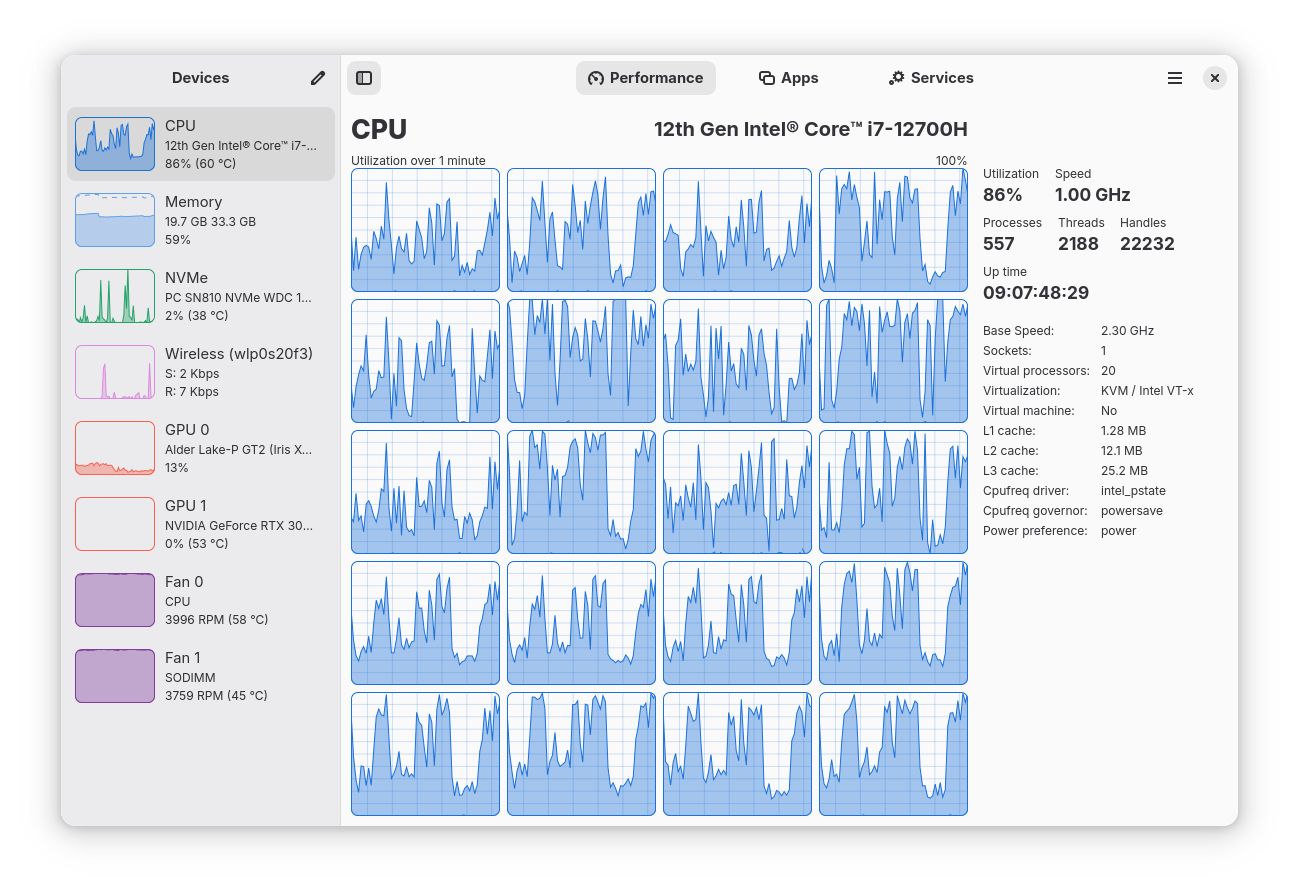Switch to the Performance tab
This screenshot has width=1299, height=893.
tap(645, 78)
